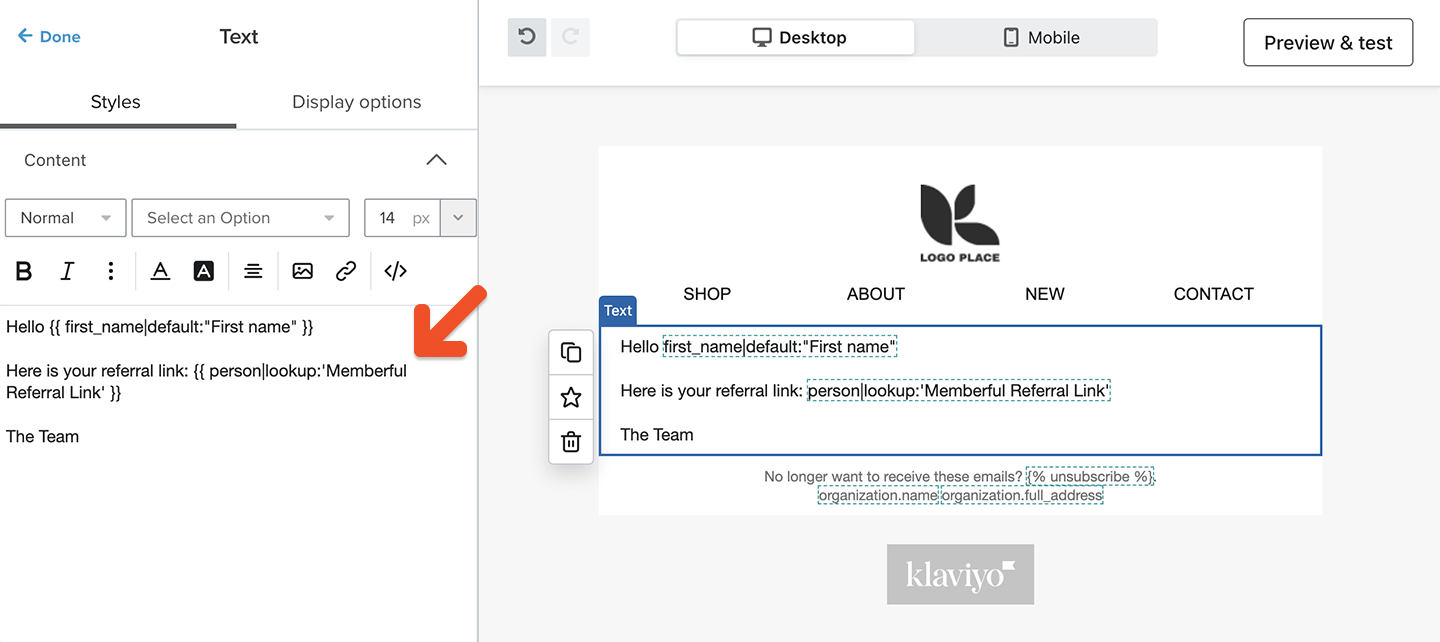Undo the last change

tap(527, 37)
